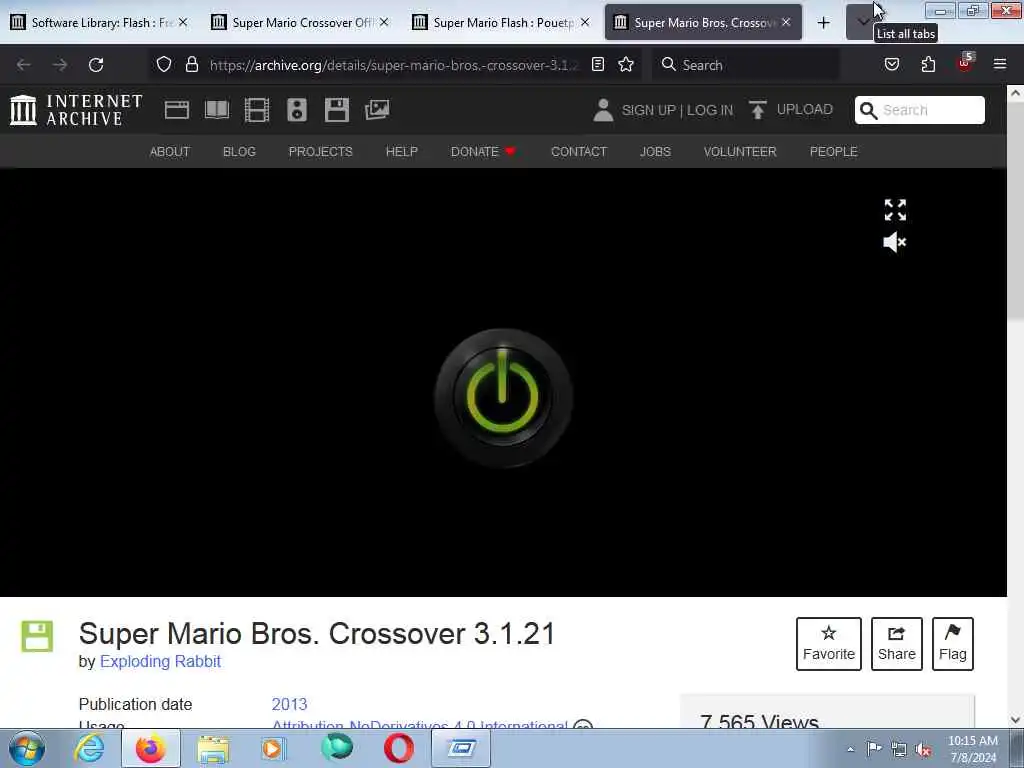Click the muted volume tray icon
This screenshot has width=1024, height=768.
click(923, 749)
